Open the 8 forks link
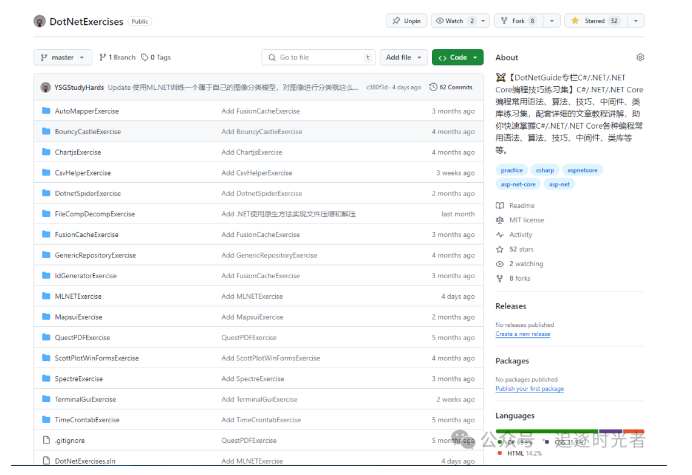692x475 pixels. click(513, 278)
